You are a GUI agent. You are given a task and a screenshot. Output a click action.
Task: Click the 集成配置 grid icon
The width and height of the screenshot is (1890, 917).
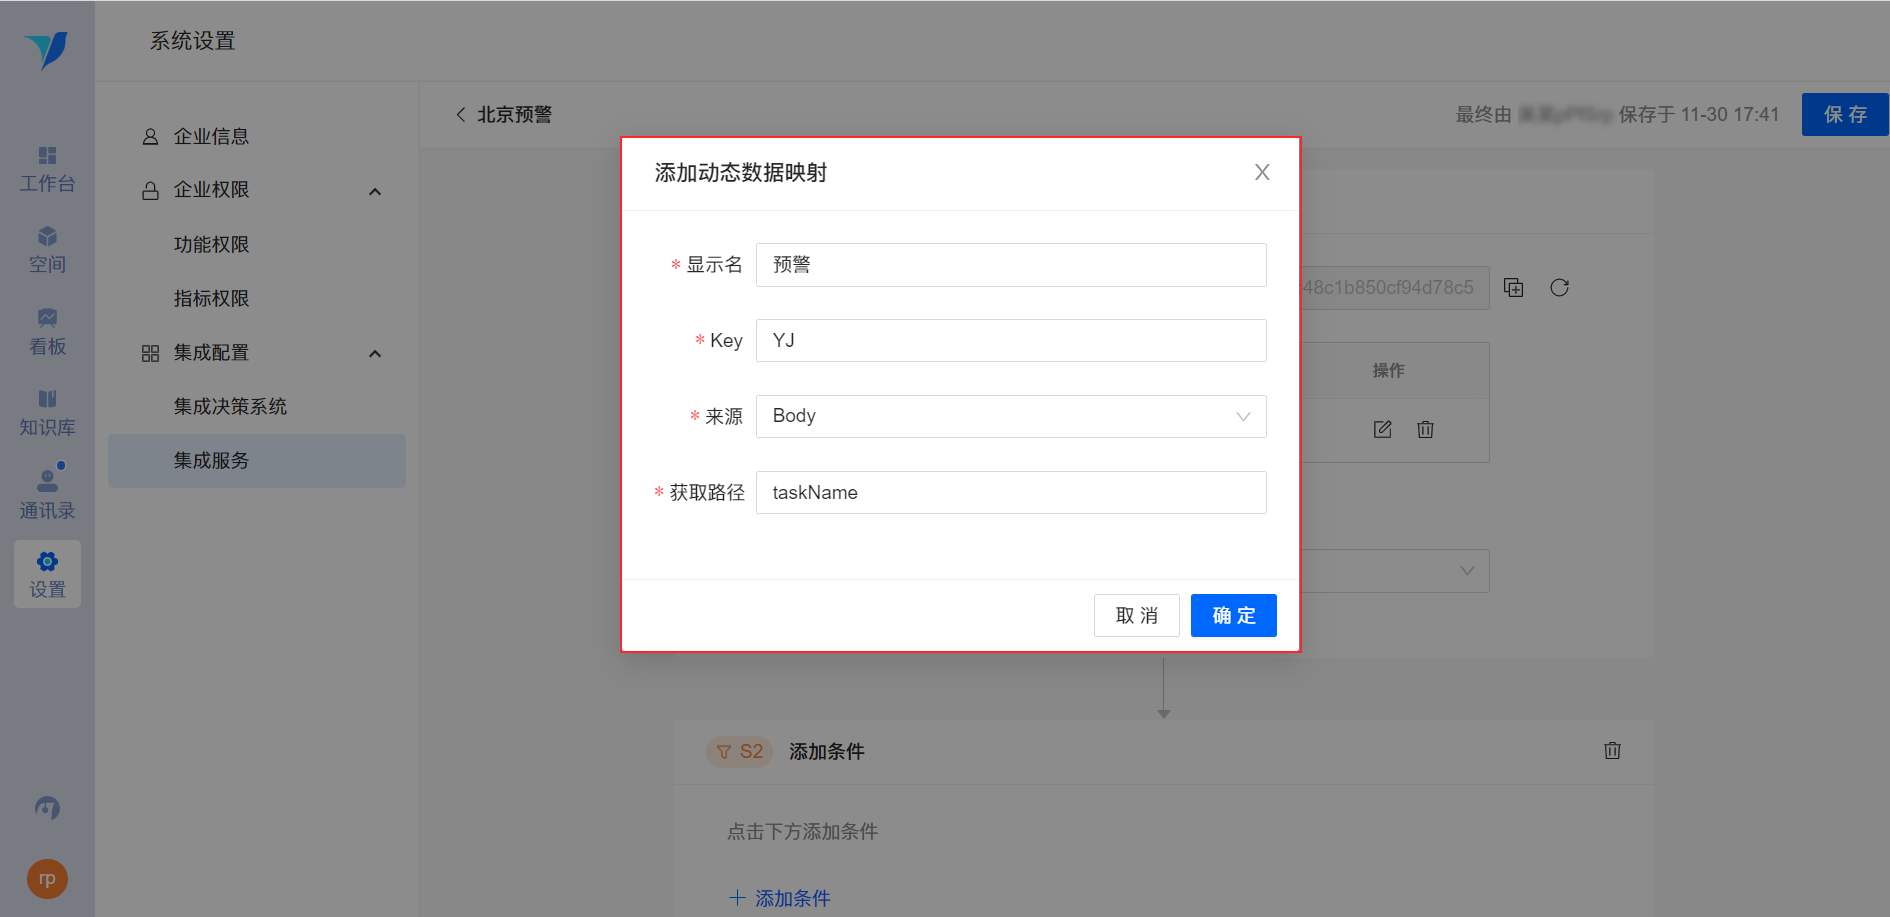pos(150,353)
